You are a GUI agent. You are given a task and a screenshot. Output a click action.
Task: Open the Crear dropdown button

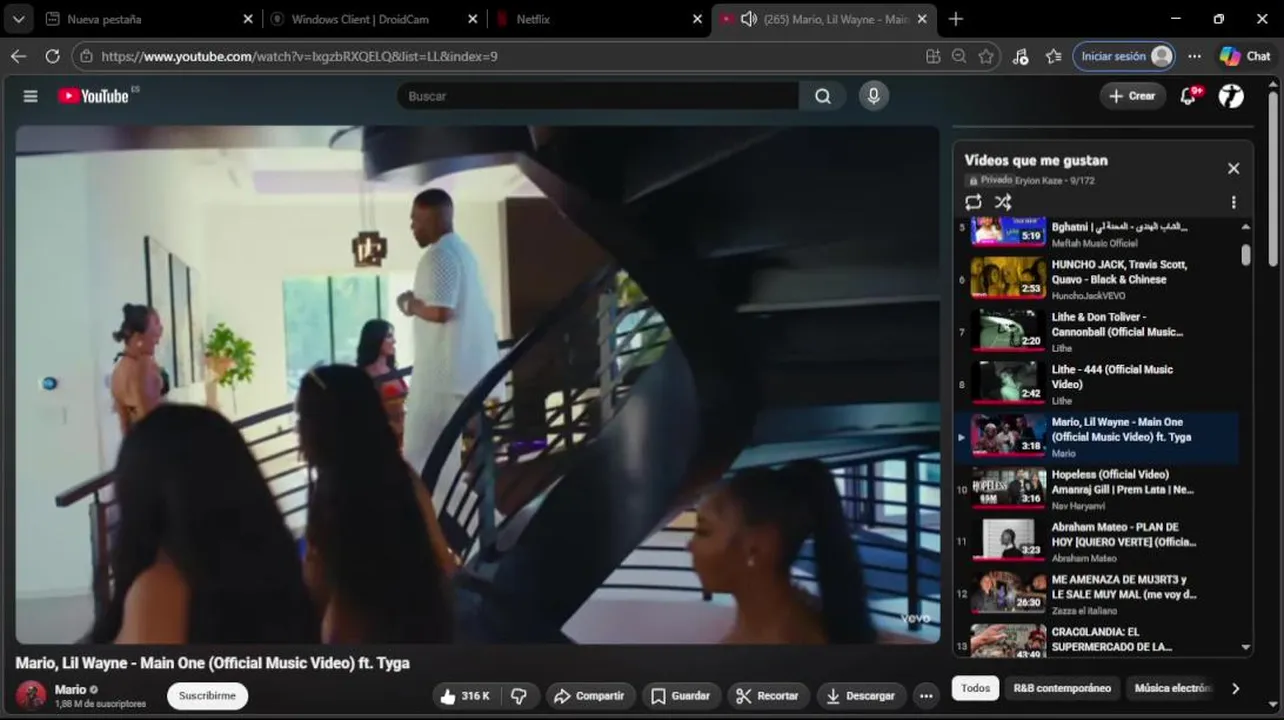1132,96
